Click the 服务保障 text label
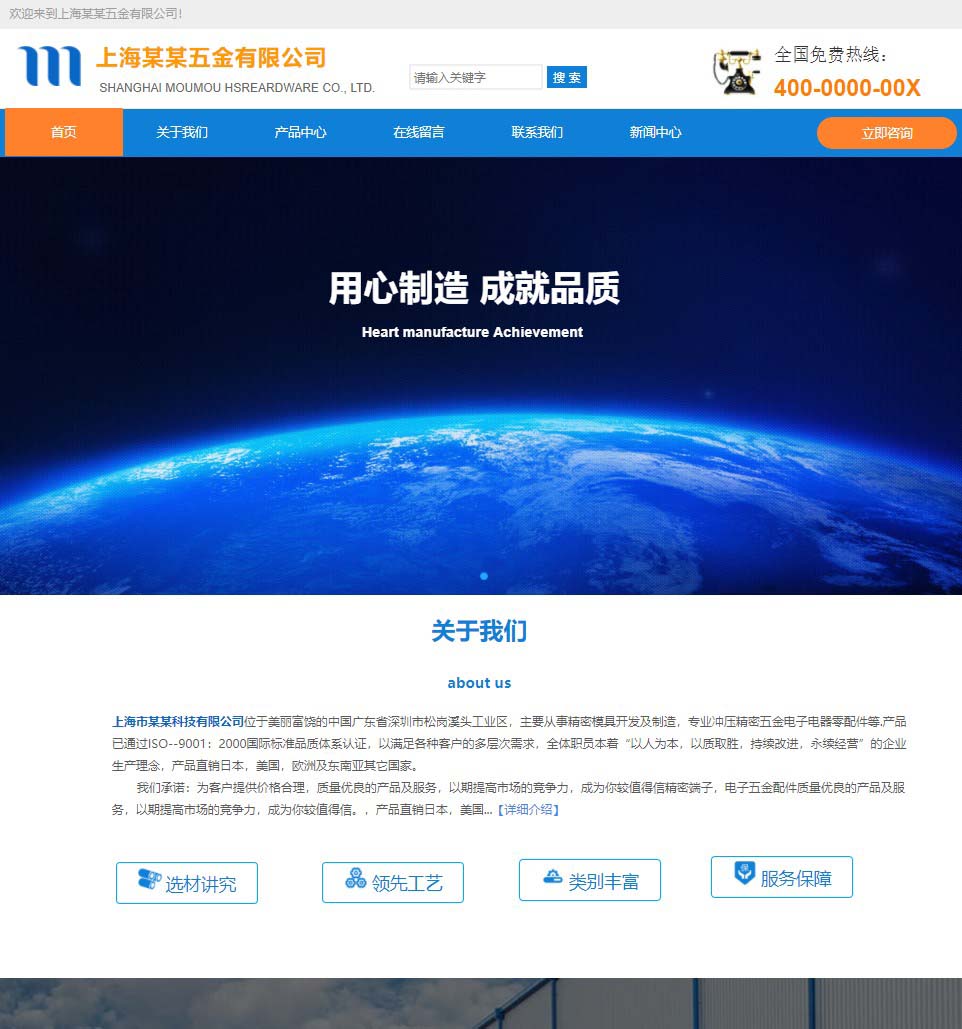962x1029 pixels. pyautogui.click(x=796, y=879)
